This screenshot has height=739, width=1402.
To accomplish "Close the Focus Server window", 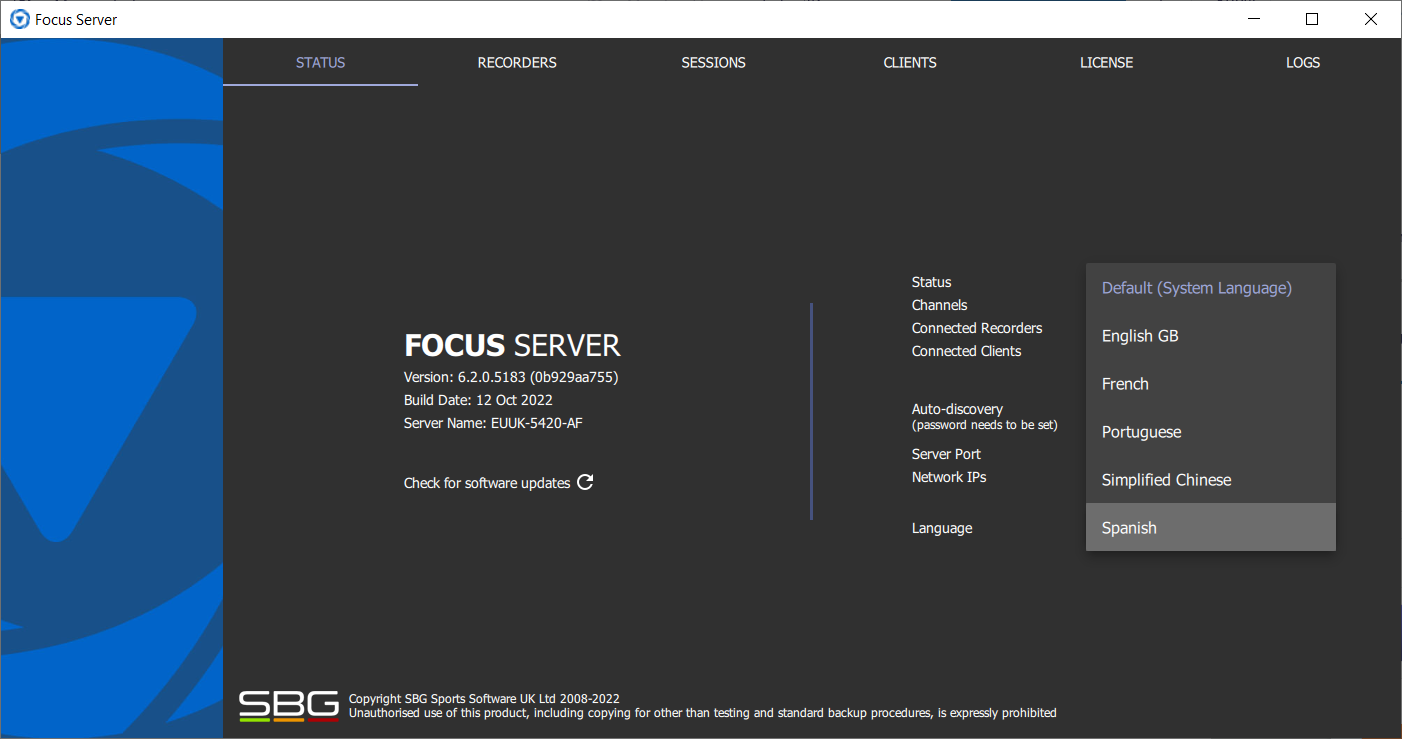I will pos(1371,19).
